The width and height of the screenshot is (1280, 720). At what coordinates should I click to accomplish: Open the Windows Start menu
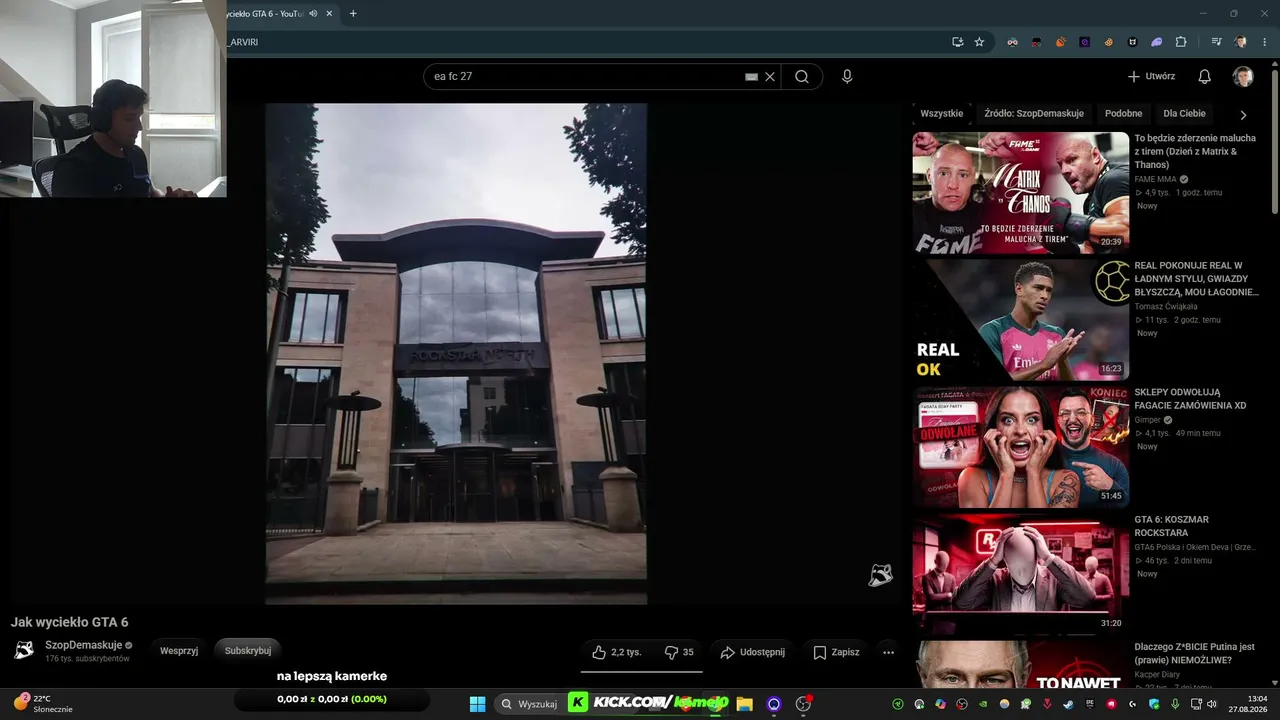click(477, 704)
